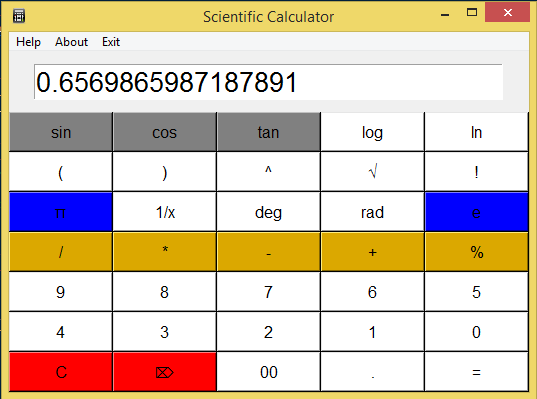The width and height of the screenshot is (537, 399).
Task: Click the equals button
Action: point(476,372)
